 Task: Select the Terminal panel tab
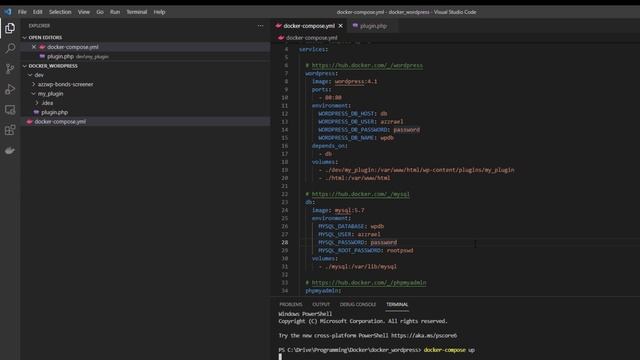pyautogui.click(x=397, y=304)
